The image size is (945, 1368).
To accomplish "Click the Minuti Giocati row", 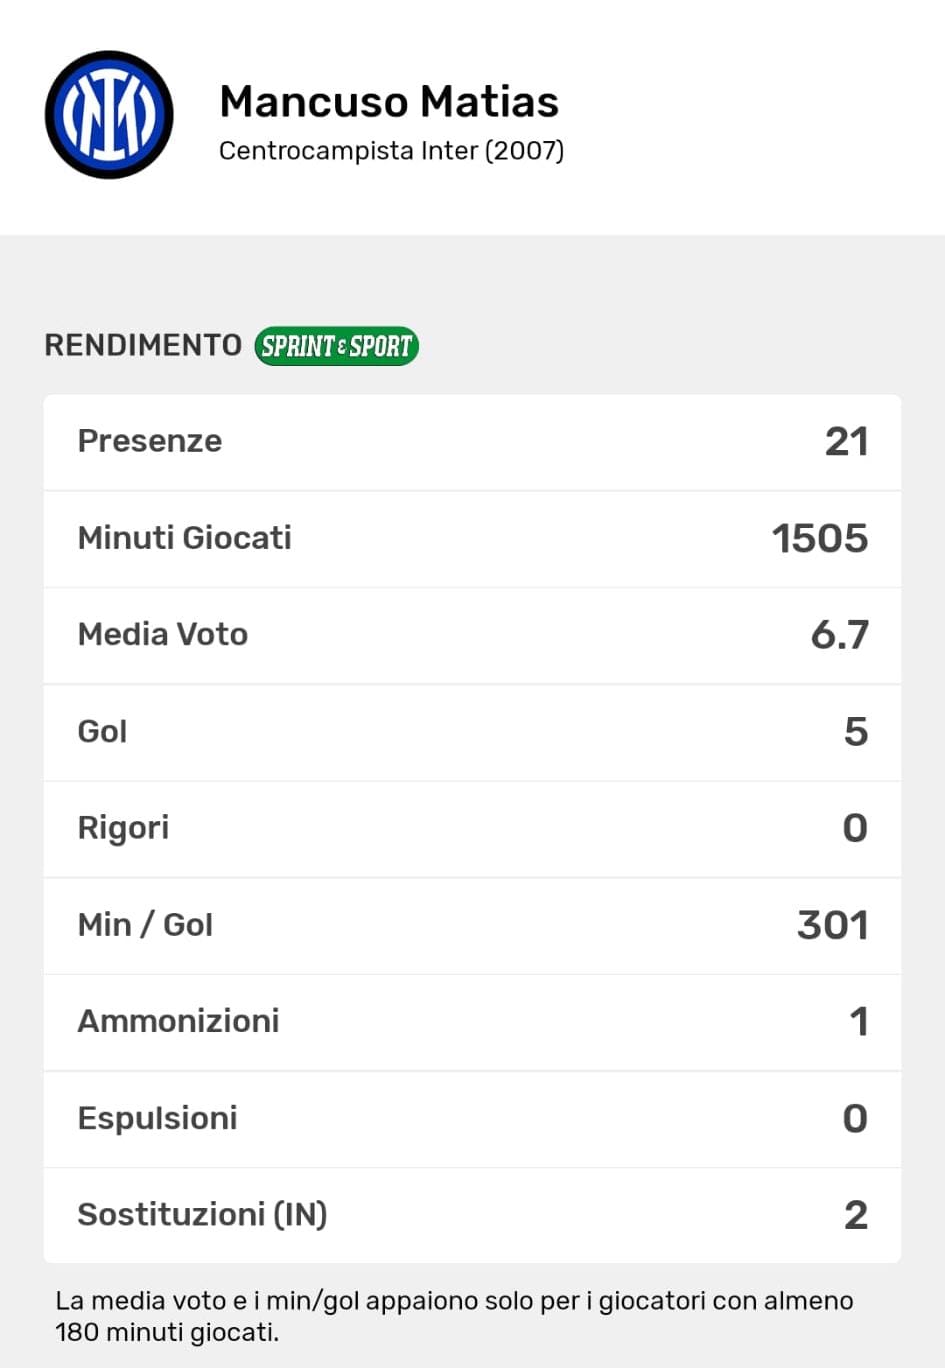I will pos(472,538).
